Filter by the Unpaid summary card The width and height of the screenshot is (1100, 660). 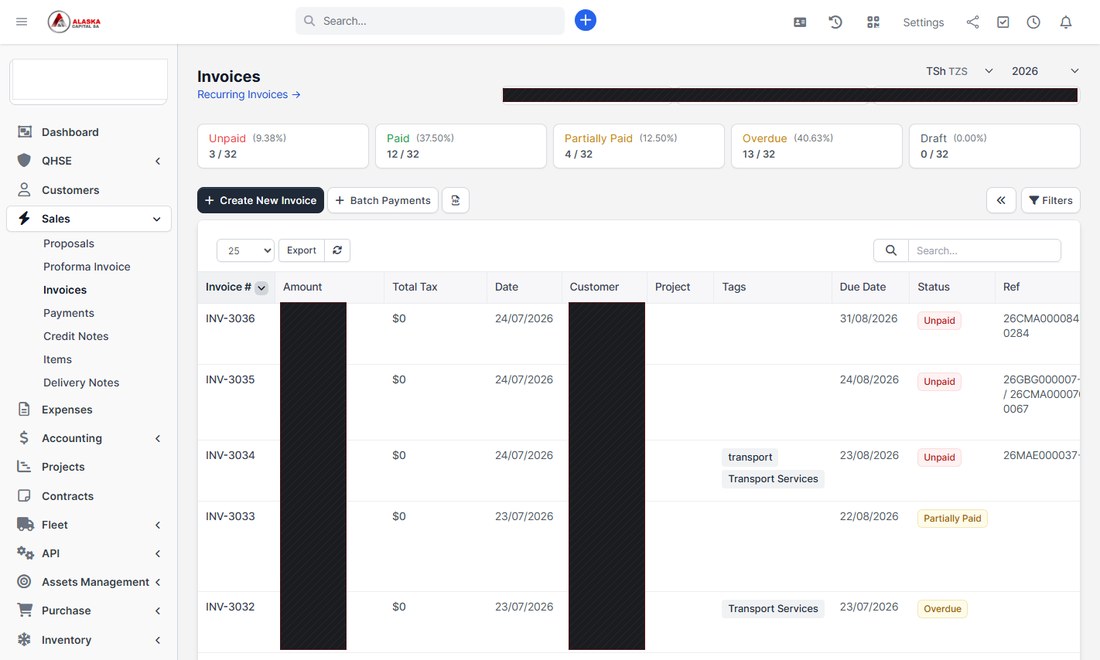(x=283, y=146)
